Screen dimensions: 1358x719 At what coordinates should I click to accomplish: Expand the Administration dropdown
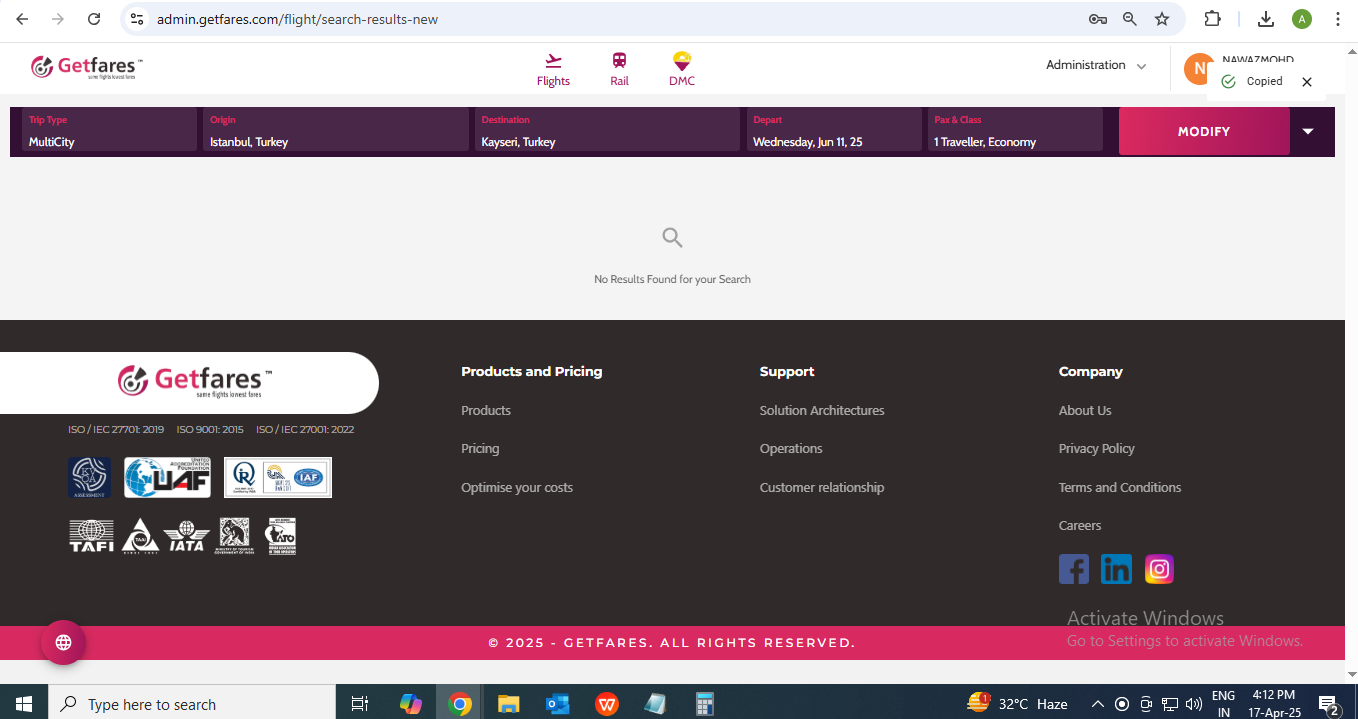click(x=1095, y=65)
